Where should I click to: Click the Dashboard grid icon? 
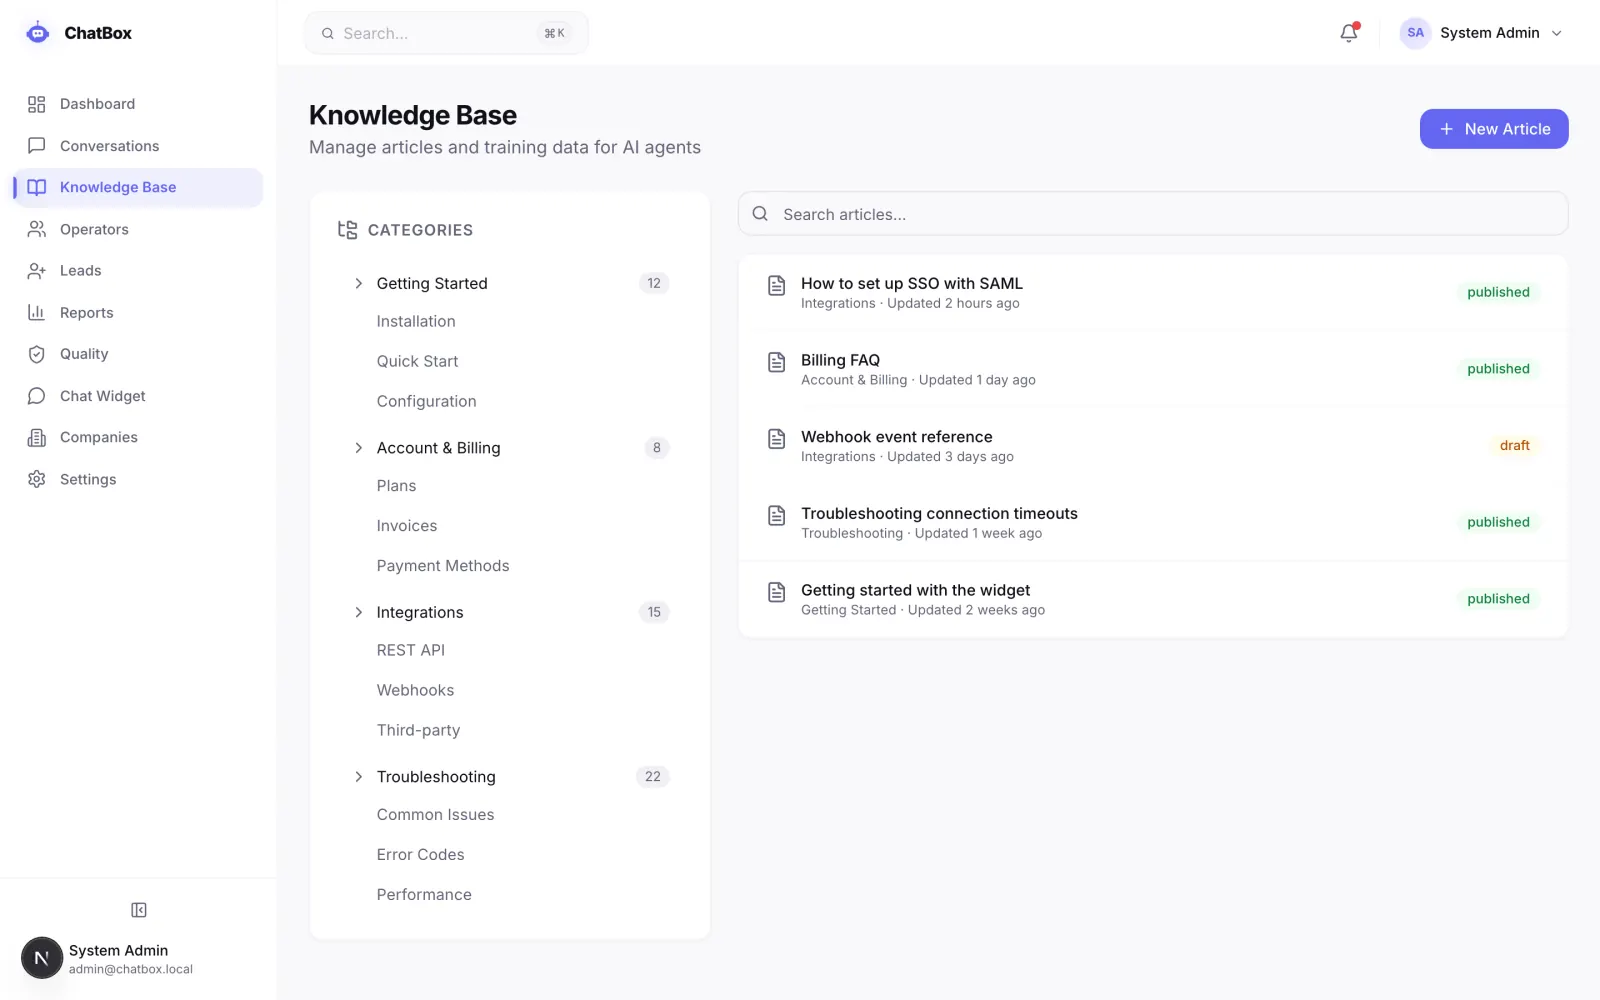pyautogui.click(x=37, y=104)
